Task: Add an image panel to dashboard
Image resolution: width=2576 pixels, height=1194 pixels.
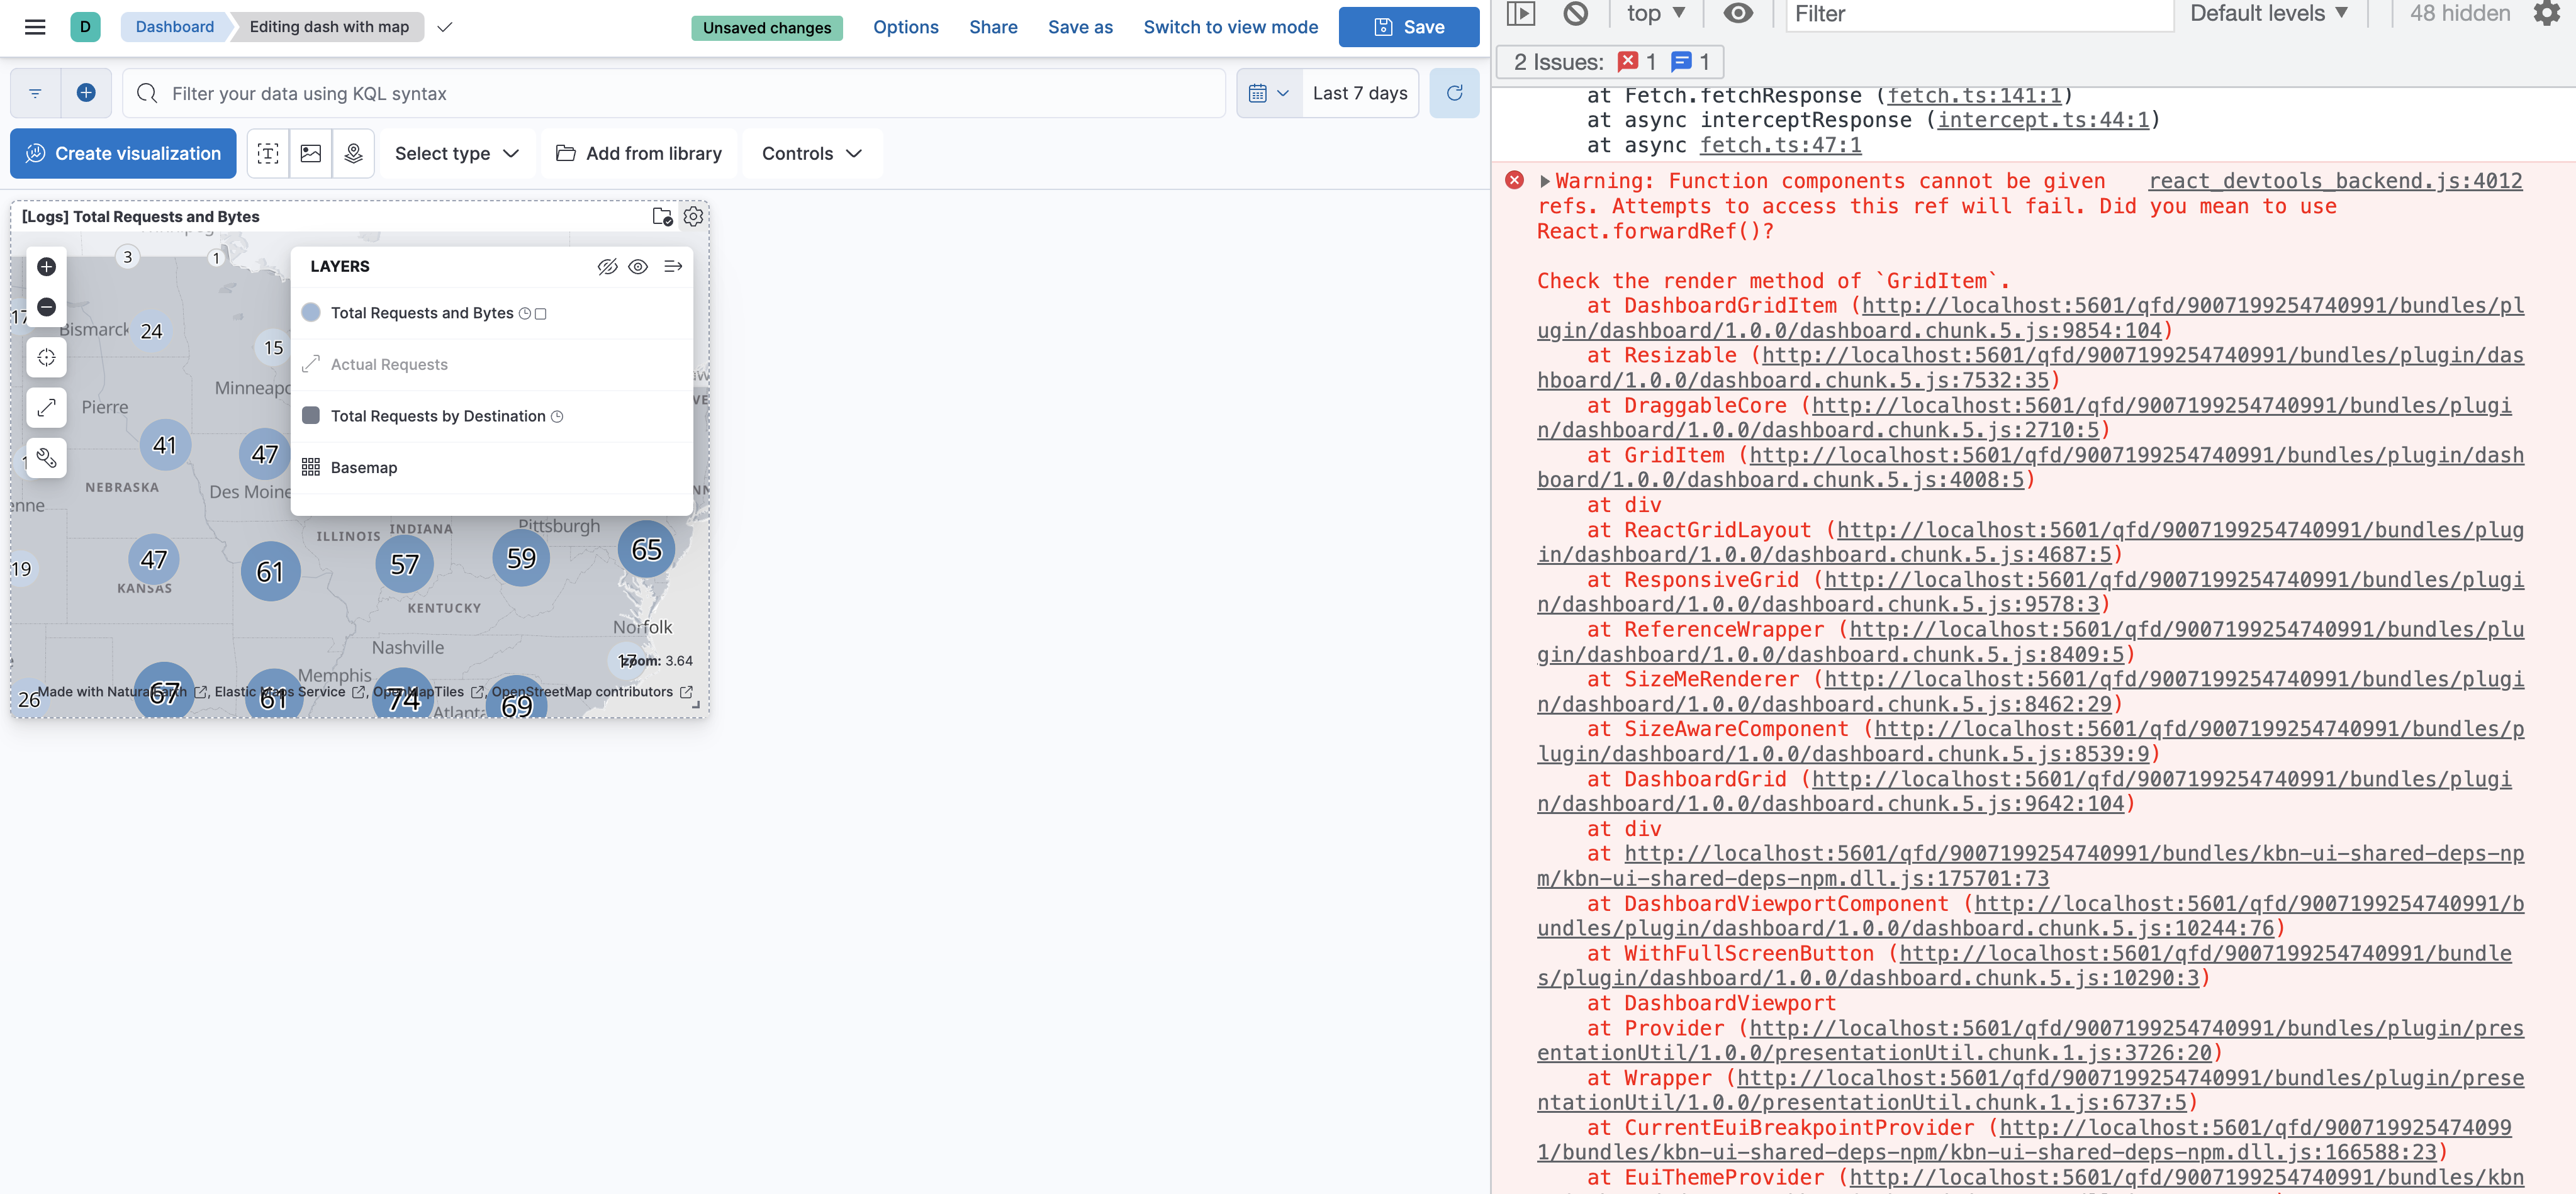Action: (311, 153)
